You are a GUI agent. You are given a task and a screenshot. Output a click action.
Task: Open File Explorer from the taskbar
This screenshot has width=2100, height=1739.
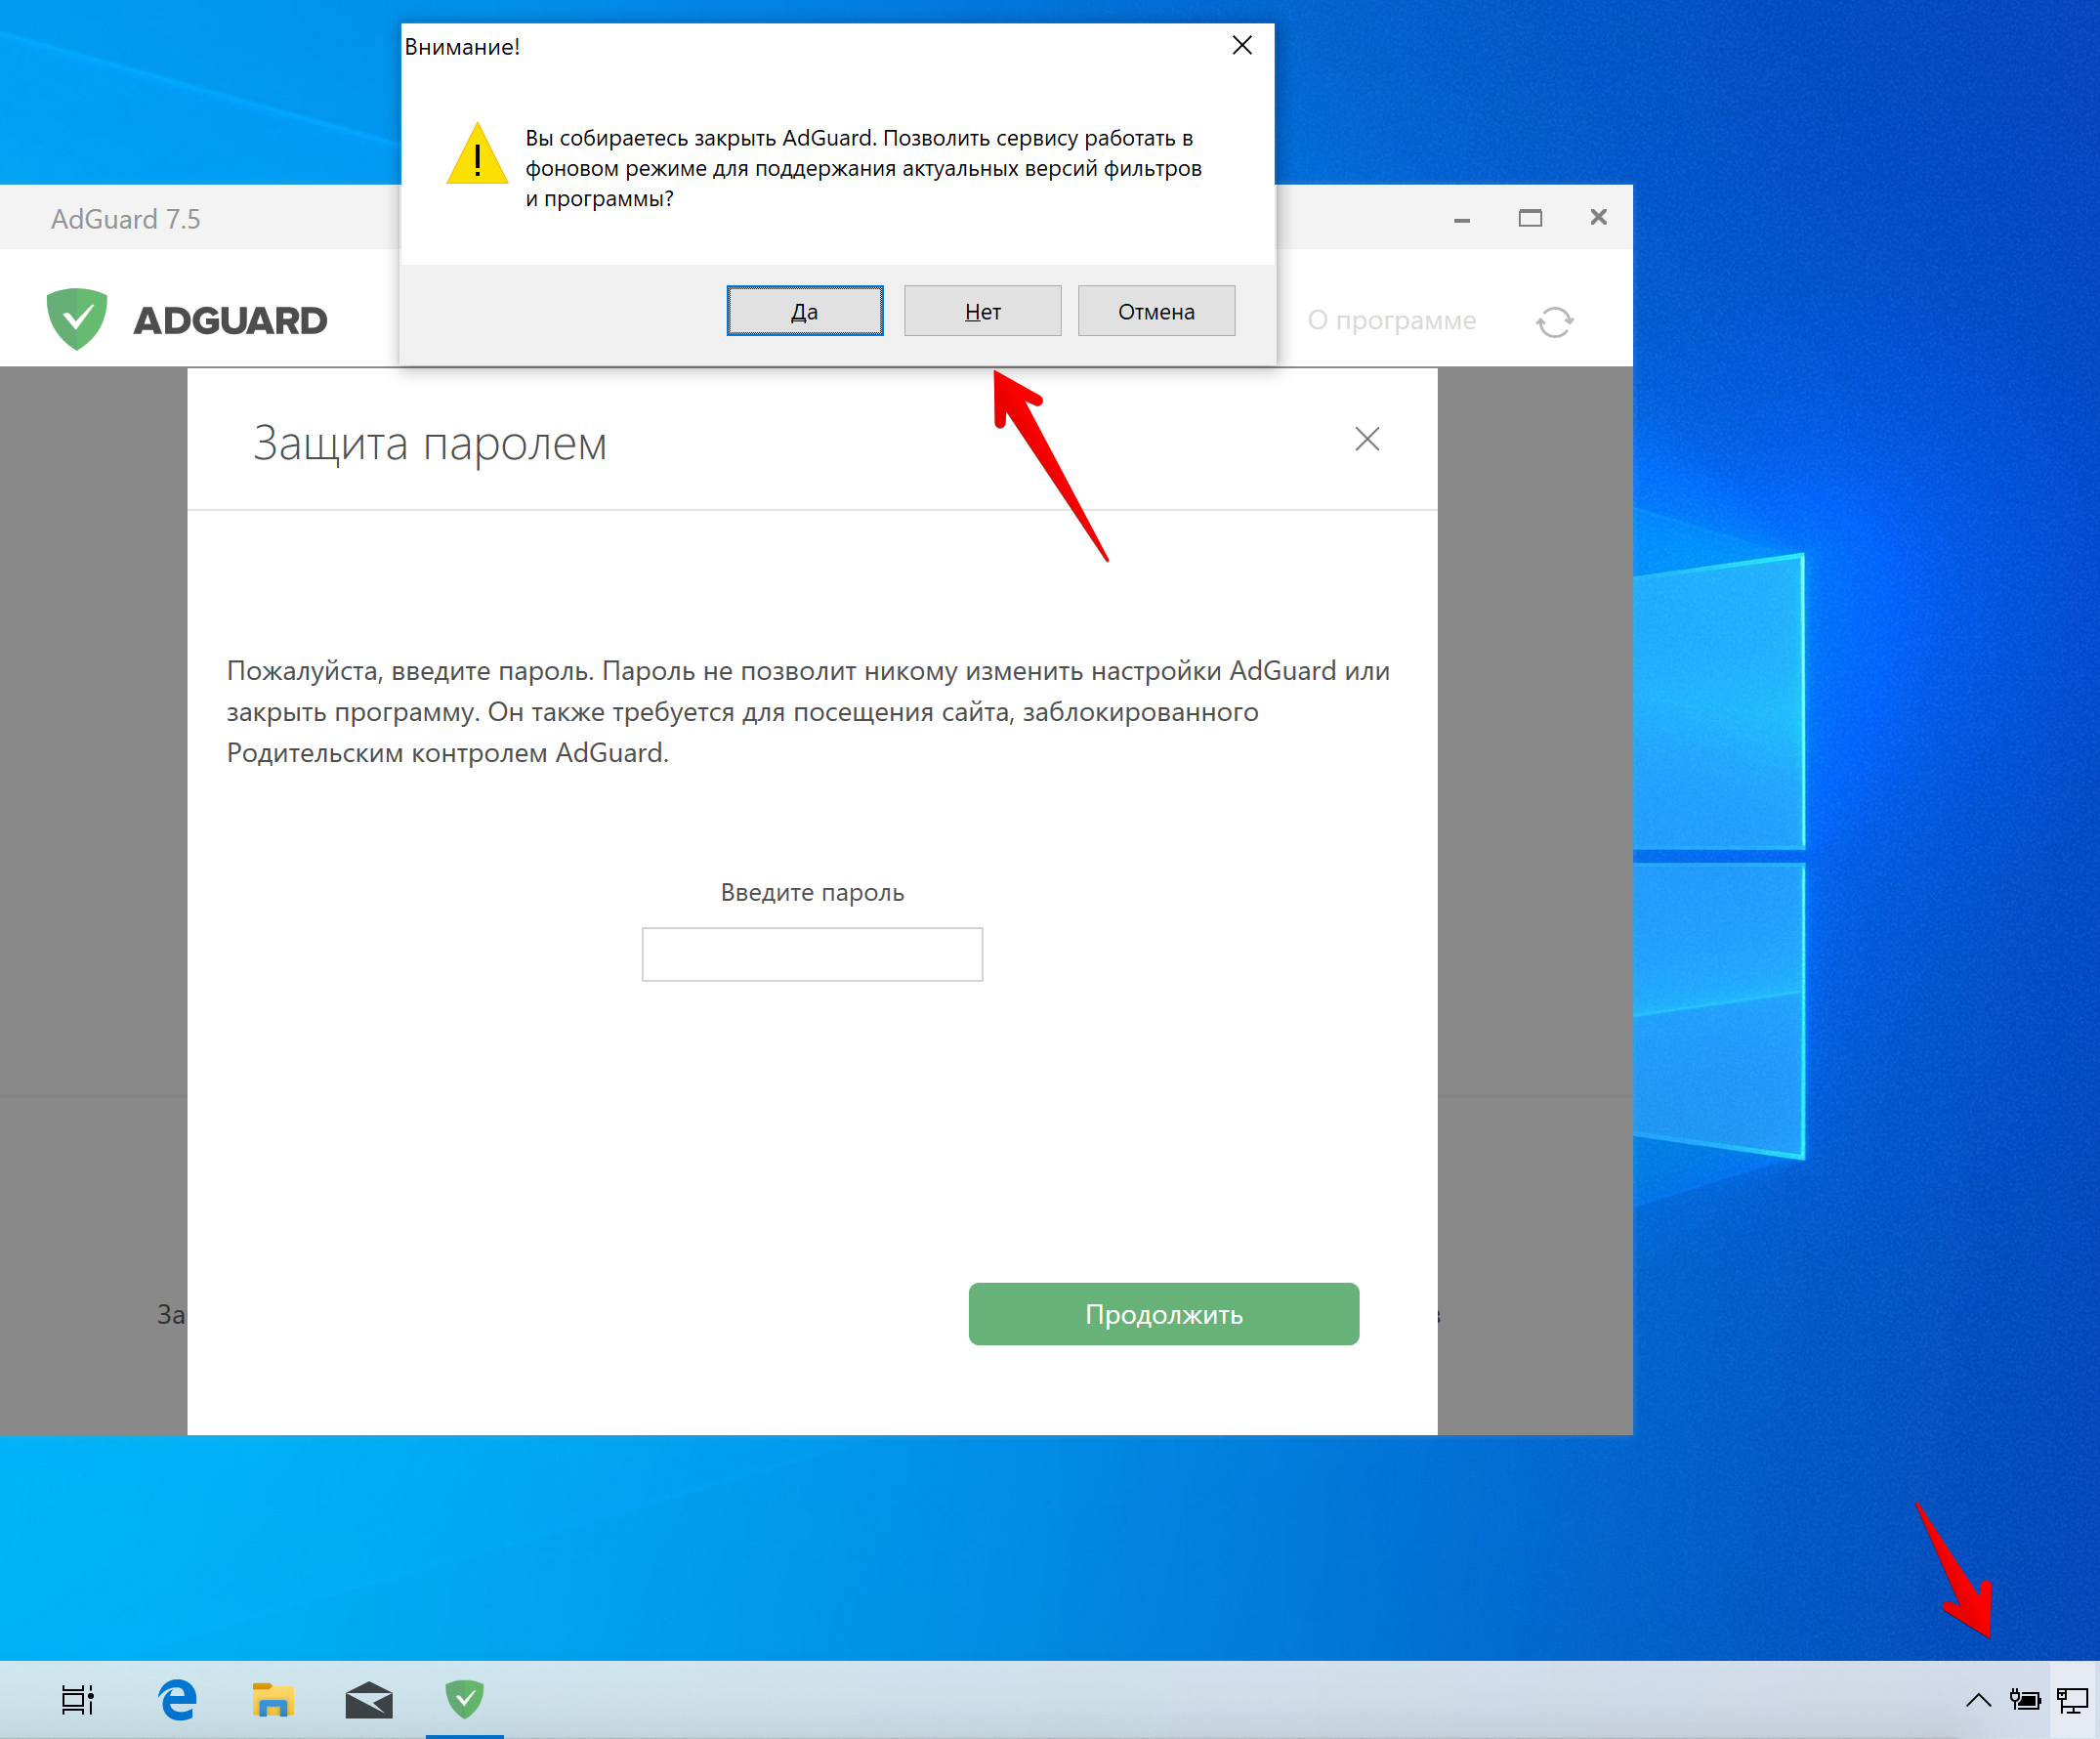point(272,1697)
